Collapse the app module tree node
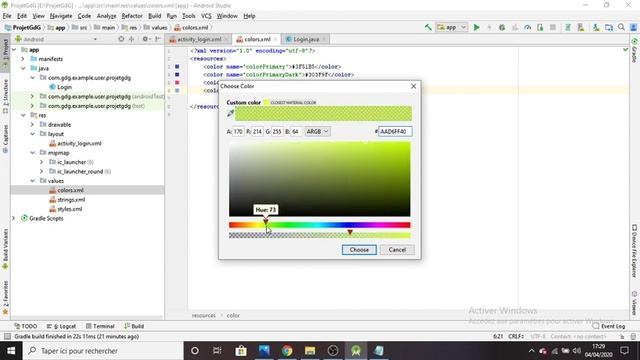This screenshot has width=640, height=360. coord(14,50)
